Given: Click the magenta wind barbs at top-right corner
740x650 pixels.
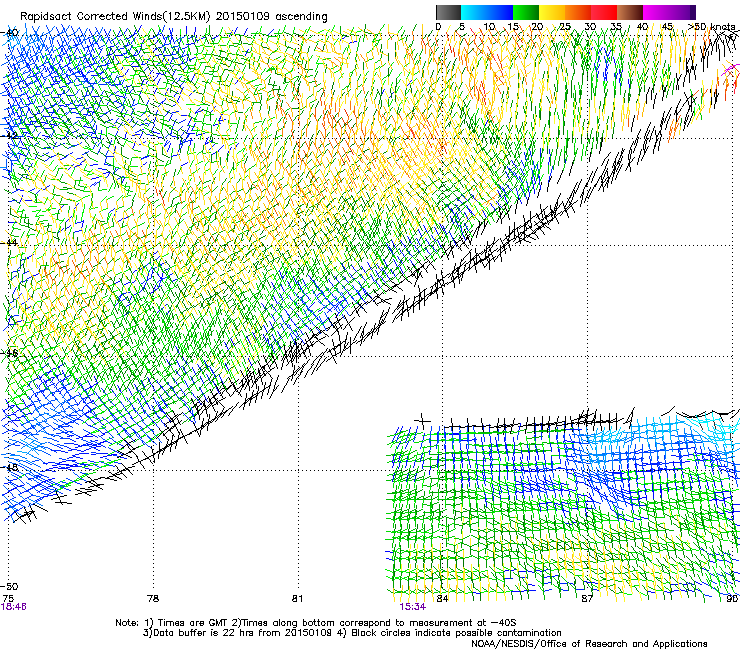Looking at the screenshot, I should 732,71.
